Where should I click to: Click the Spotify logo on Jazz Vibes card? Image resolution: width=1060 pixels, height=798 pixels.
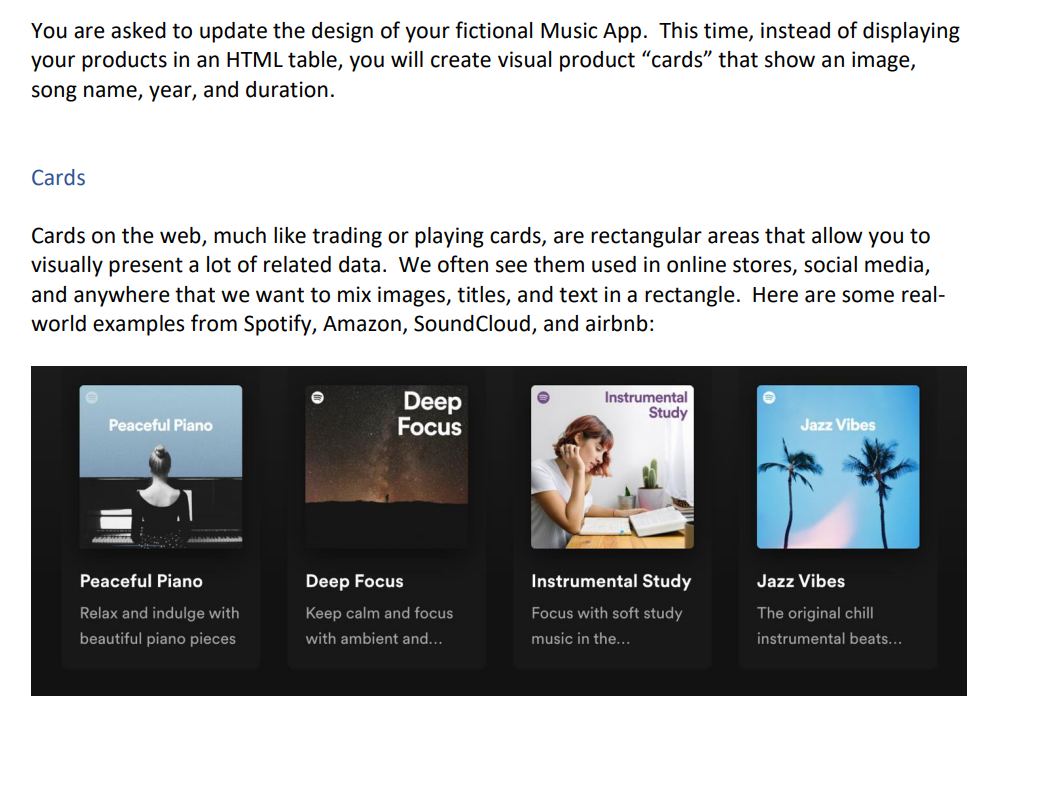tap(767, 397)
